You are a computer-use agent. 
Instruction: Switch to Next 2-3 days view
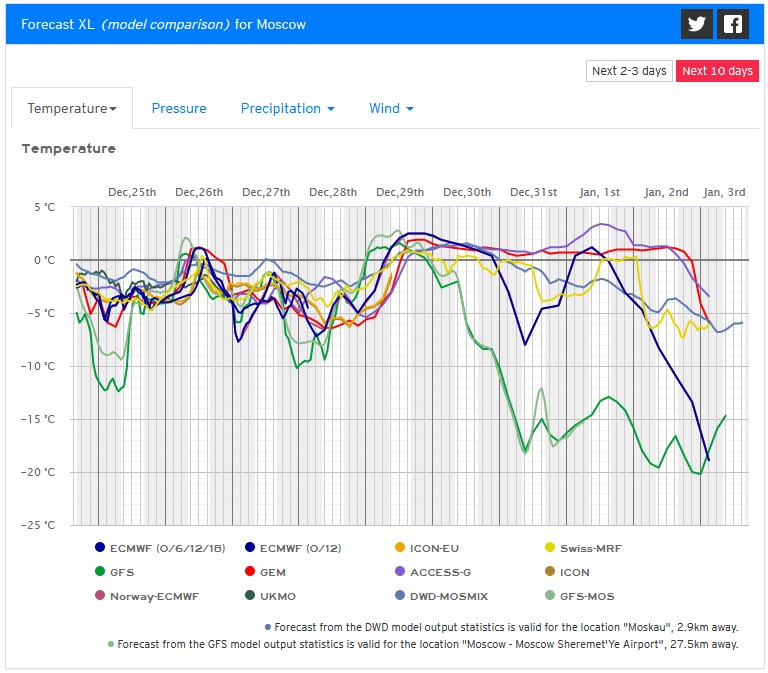[x=629, y=71]
